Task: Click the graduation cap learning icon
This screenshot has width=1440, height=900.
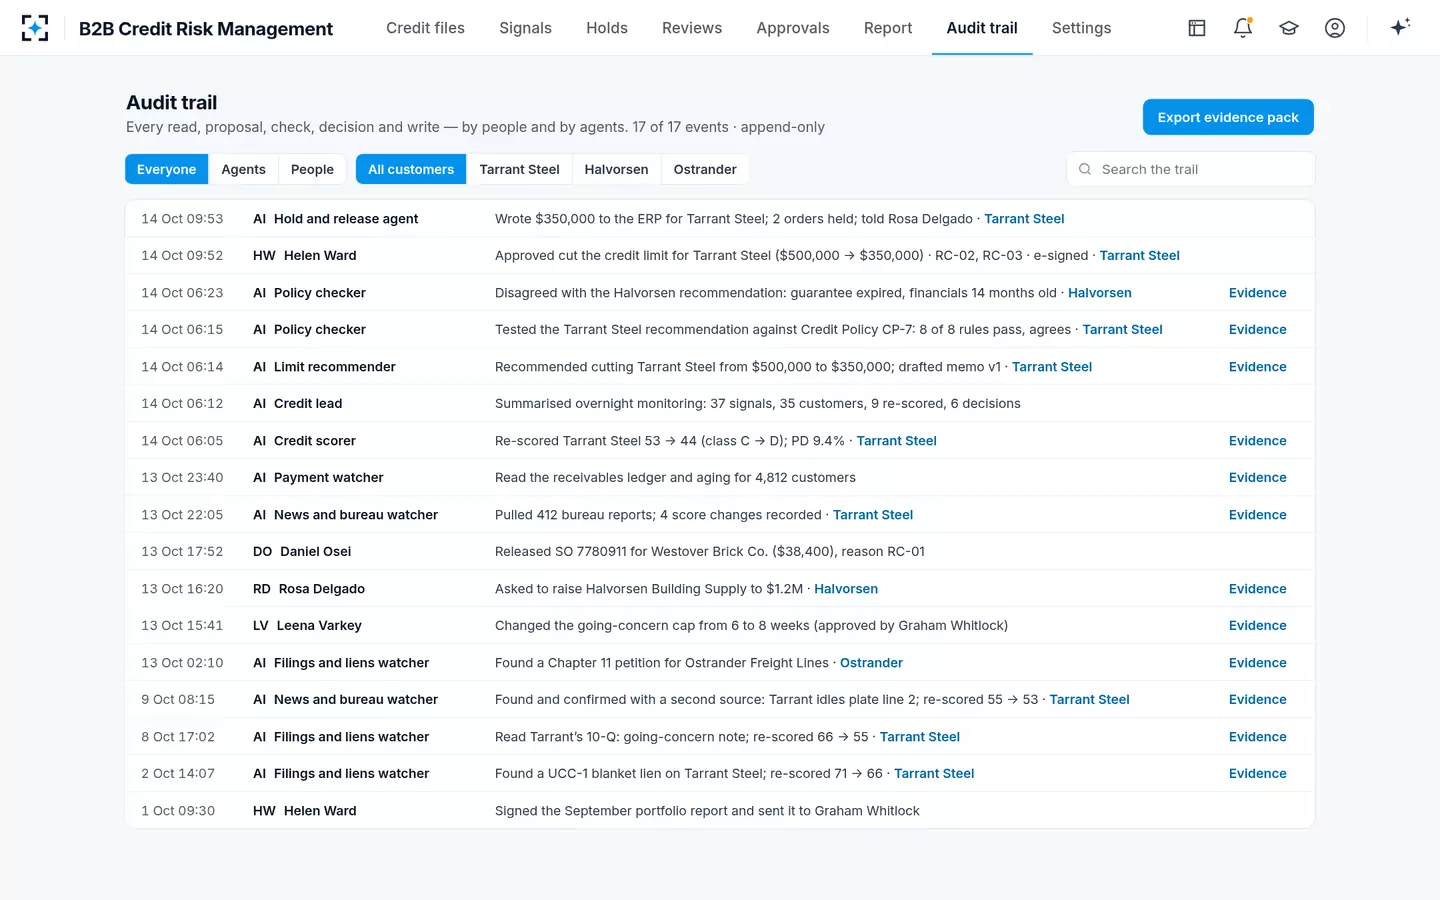Action: coord(1289,28)
